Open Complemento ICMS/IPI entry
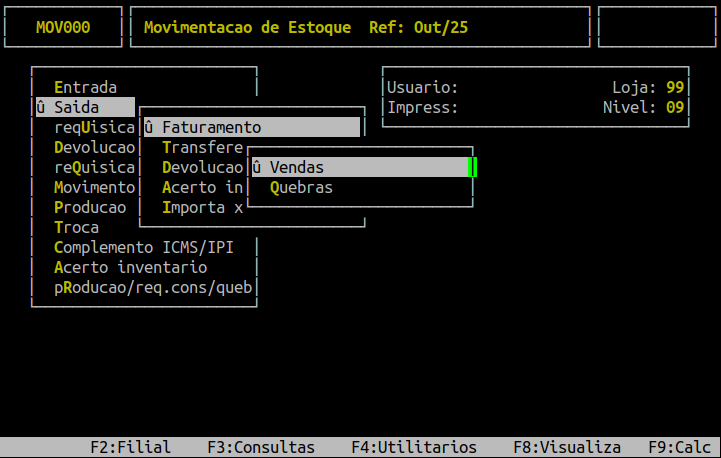 click(x=144, y=247)
